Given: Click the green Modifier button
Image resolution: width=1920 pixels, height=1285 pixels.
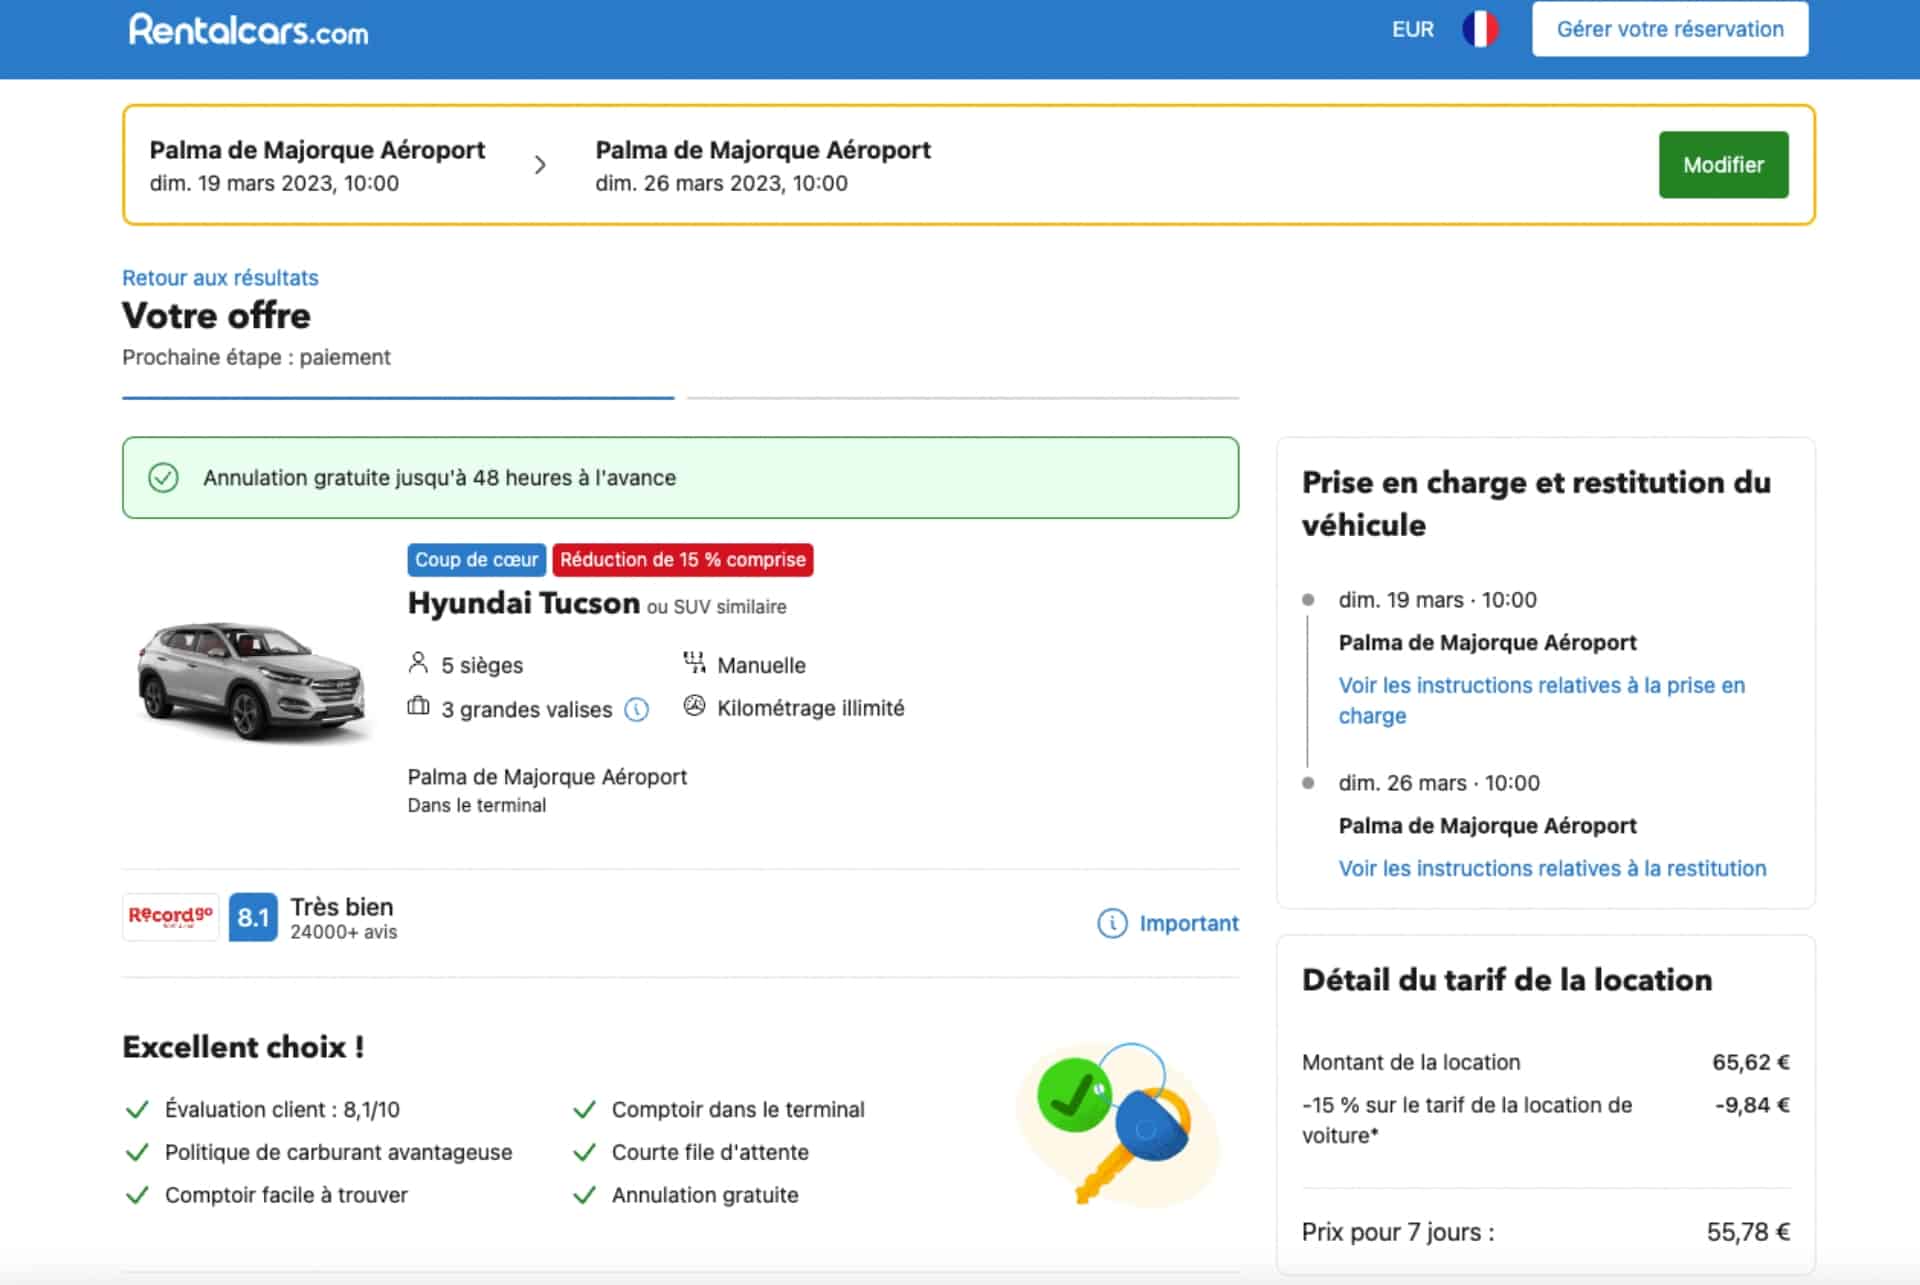Looking at the screenshot, I should 1723,164.
